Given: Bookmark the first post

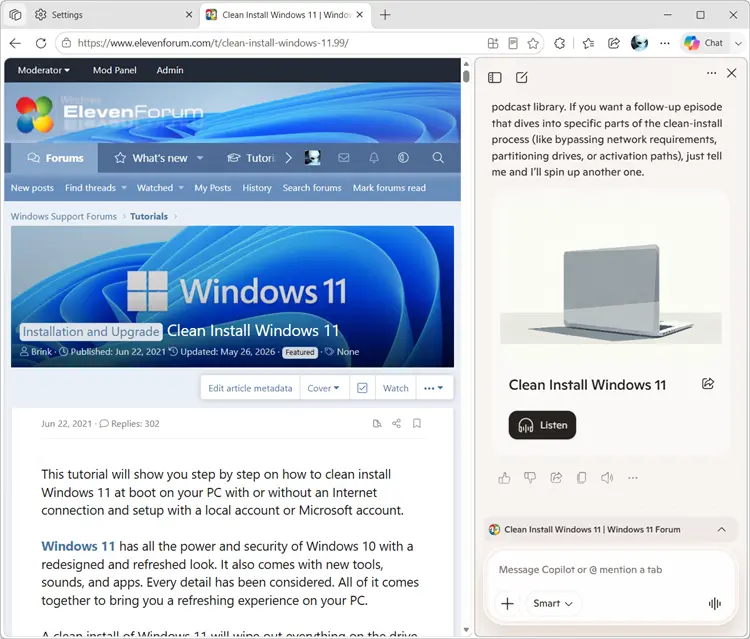Looking at the screenshot, I should click(x=417, y=423).
